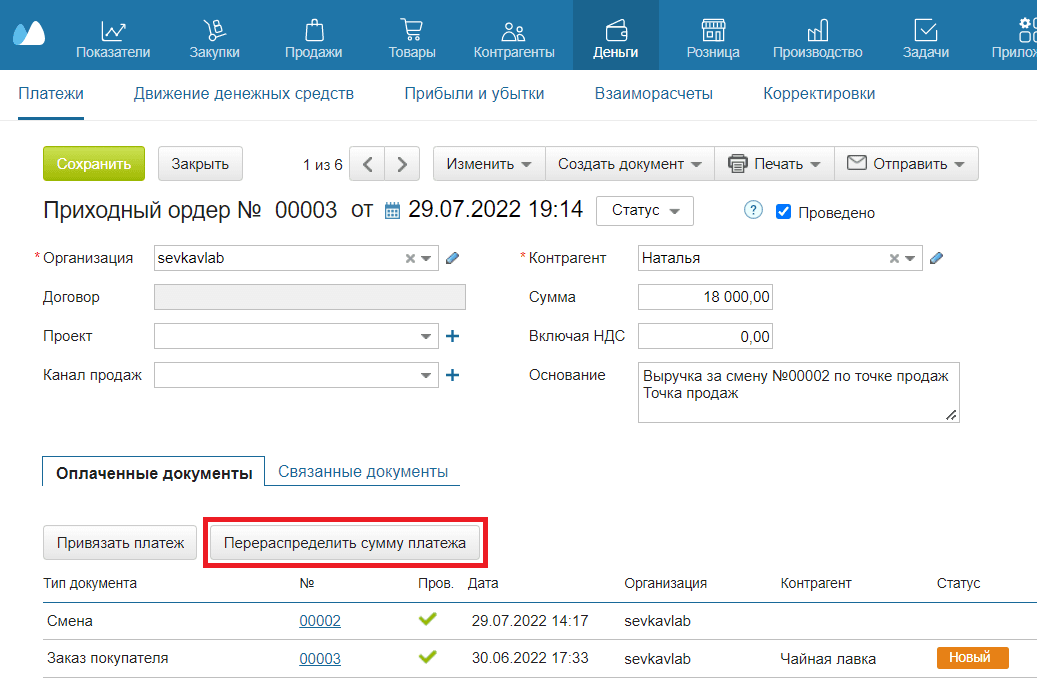Click the help question mark icon
Viewport: 1037px width, 679px height.
tap(754, 211)
